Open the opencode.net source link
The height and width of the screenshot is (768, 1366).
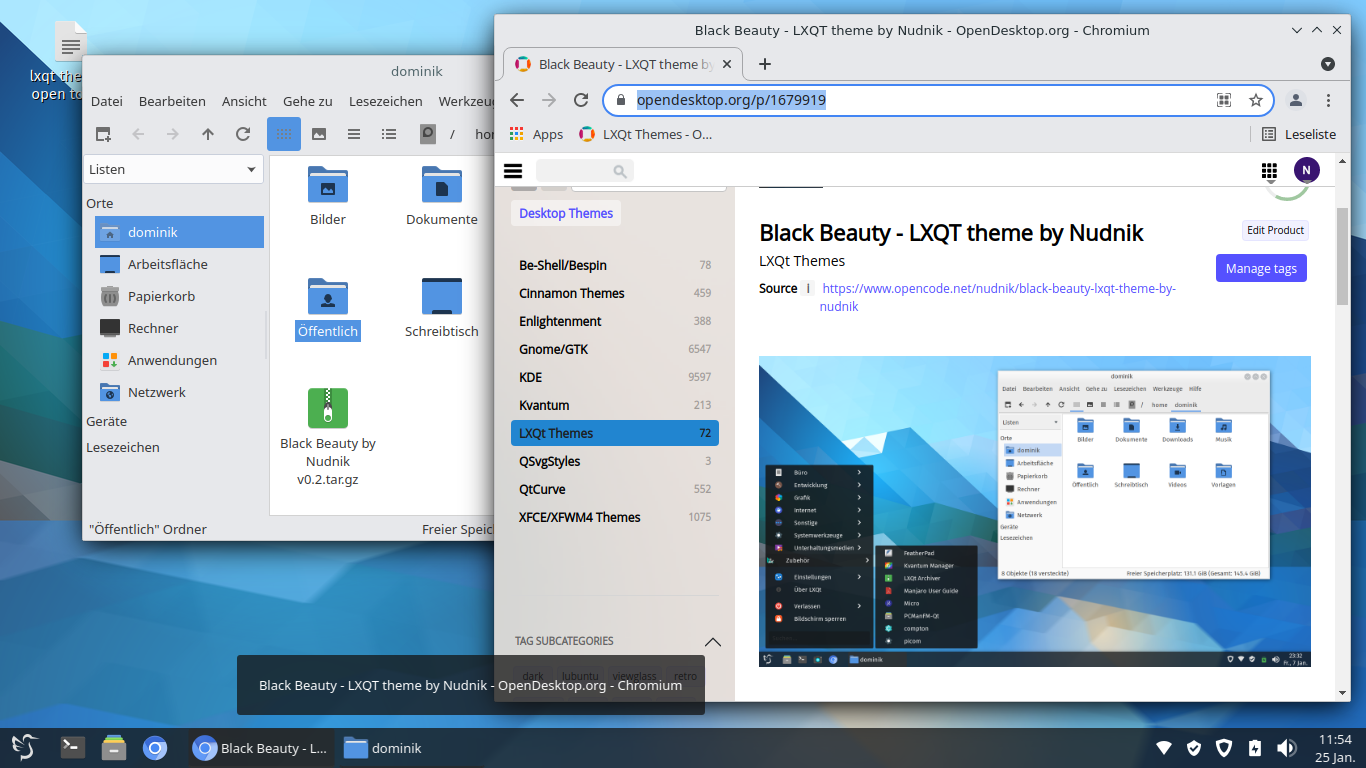click(999, 297)
